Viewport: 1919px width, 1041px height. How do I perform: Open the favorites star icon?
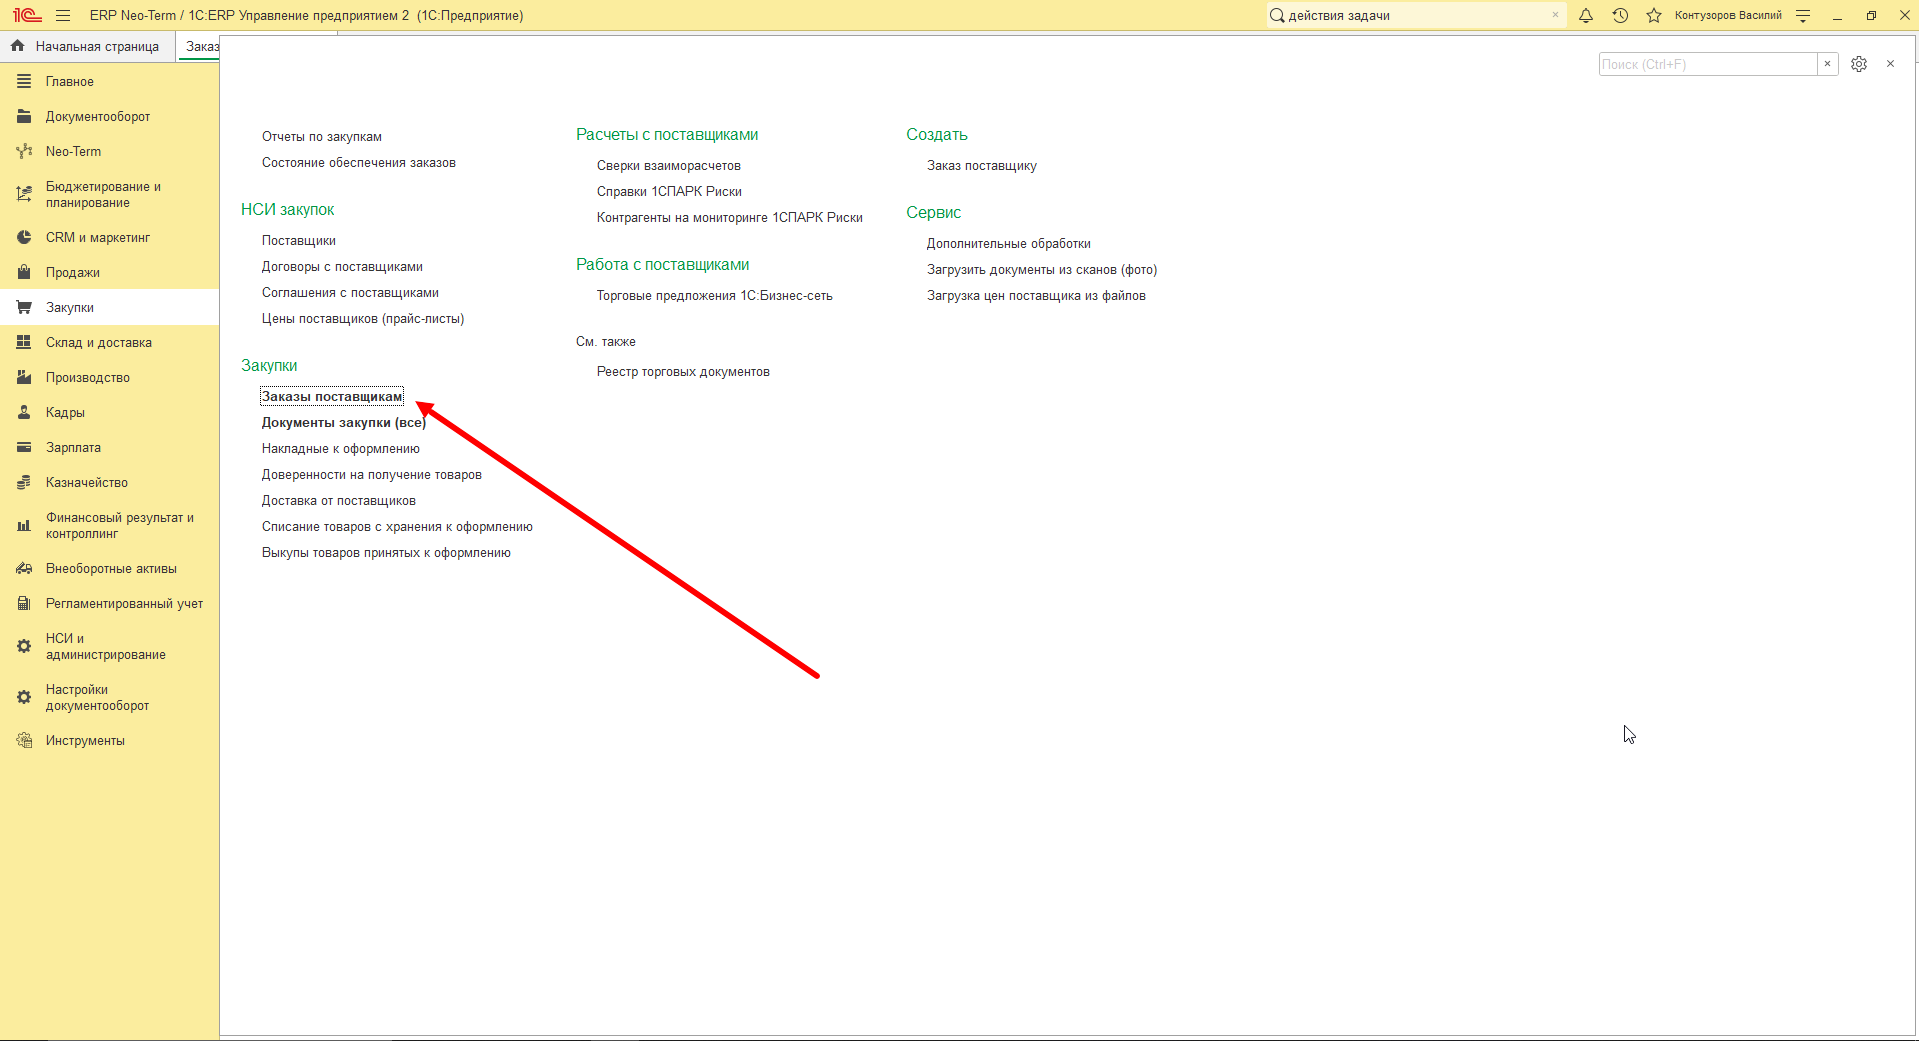(x=1654, y=15)
